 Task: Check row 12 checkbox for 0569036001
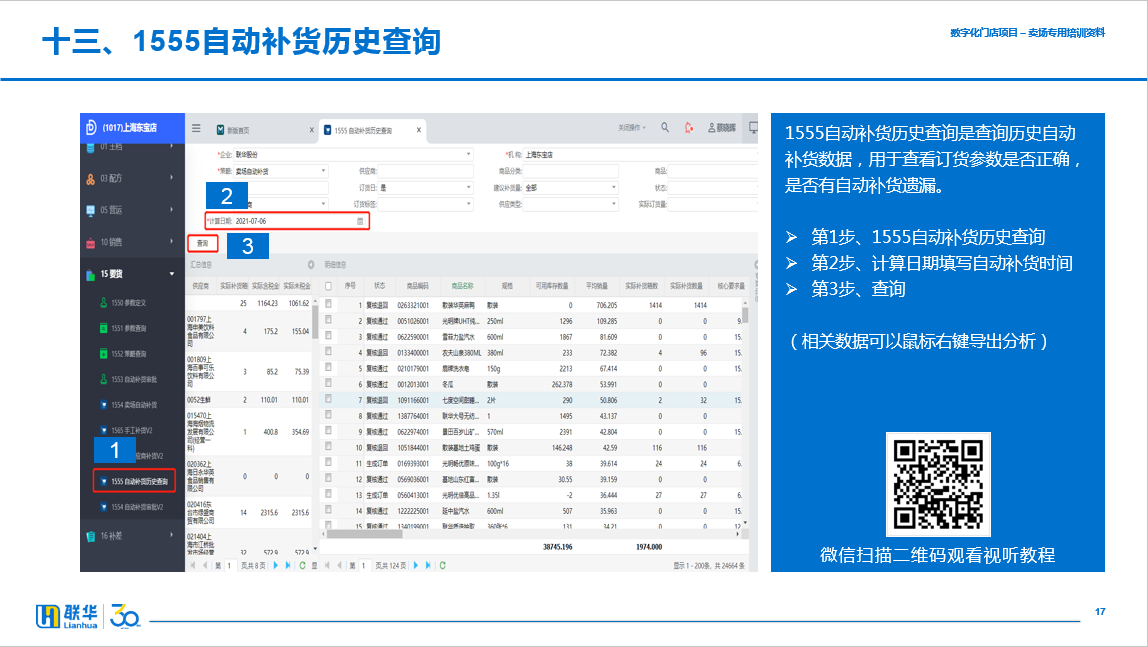329,478
